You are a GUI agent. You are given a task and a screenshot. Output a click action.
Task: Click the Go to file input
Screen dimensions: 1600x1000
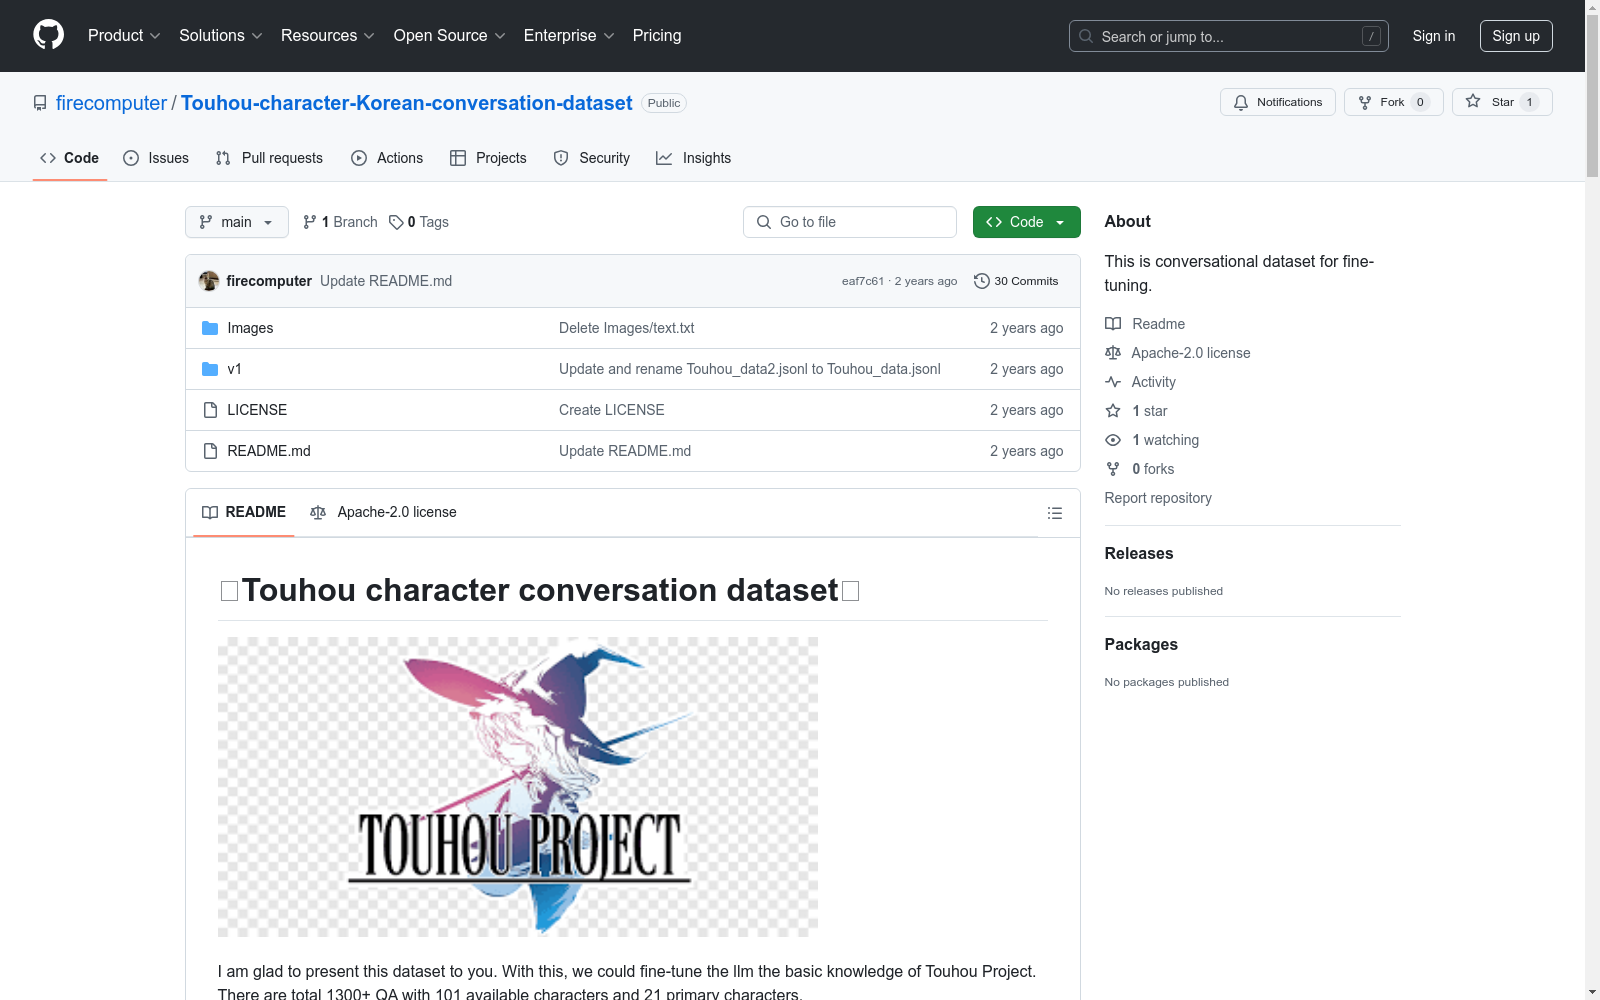pyautogui.click(x=850, y=222)
